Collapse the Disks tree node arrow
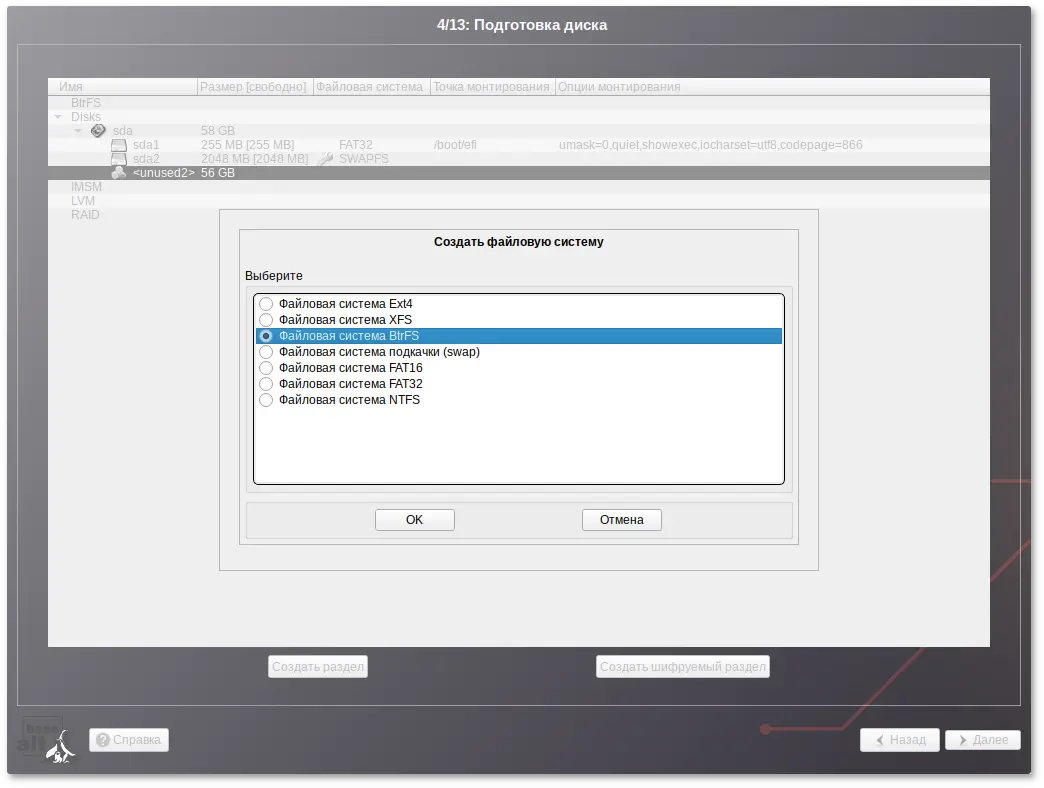1044x788 pixels. click(58, 117)
